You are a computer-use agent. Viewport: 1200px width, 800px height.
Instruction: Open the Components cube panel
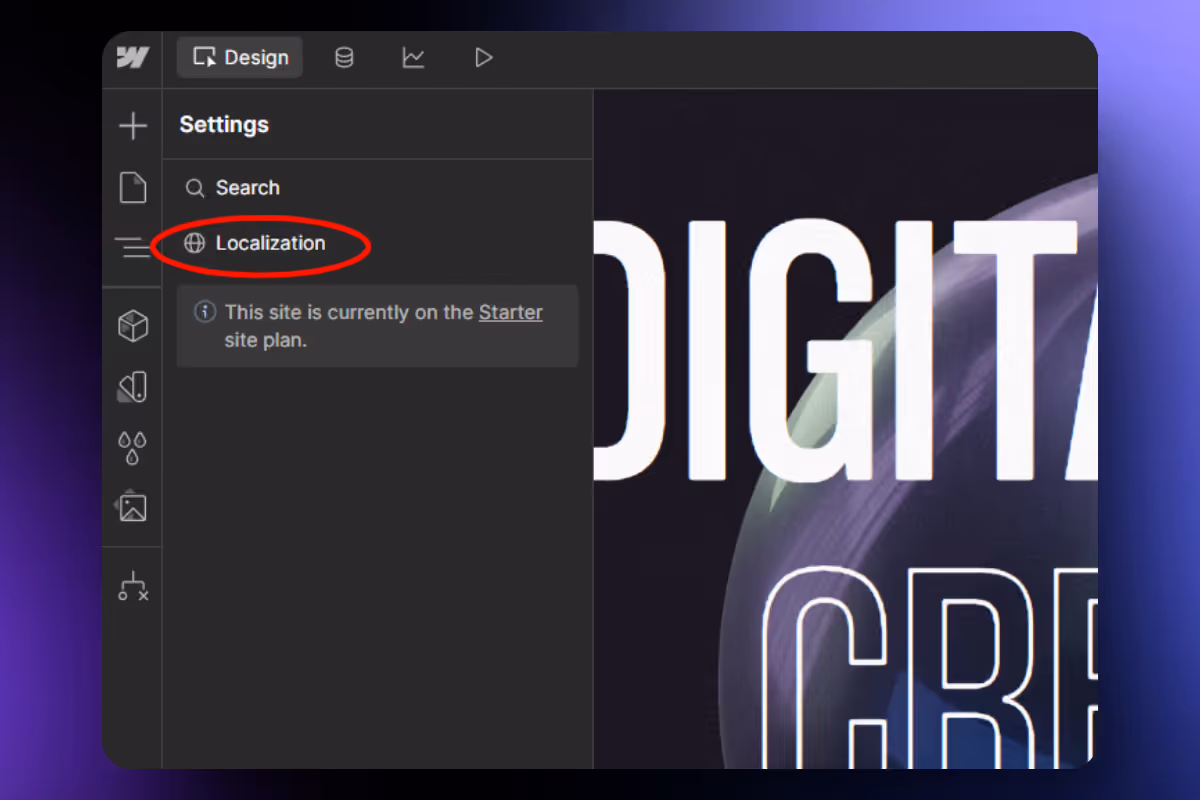[133, 326]
